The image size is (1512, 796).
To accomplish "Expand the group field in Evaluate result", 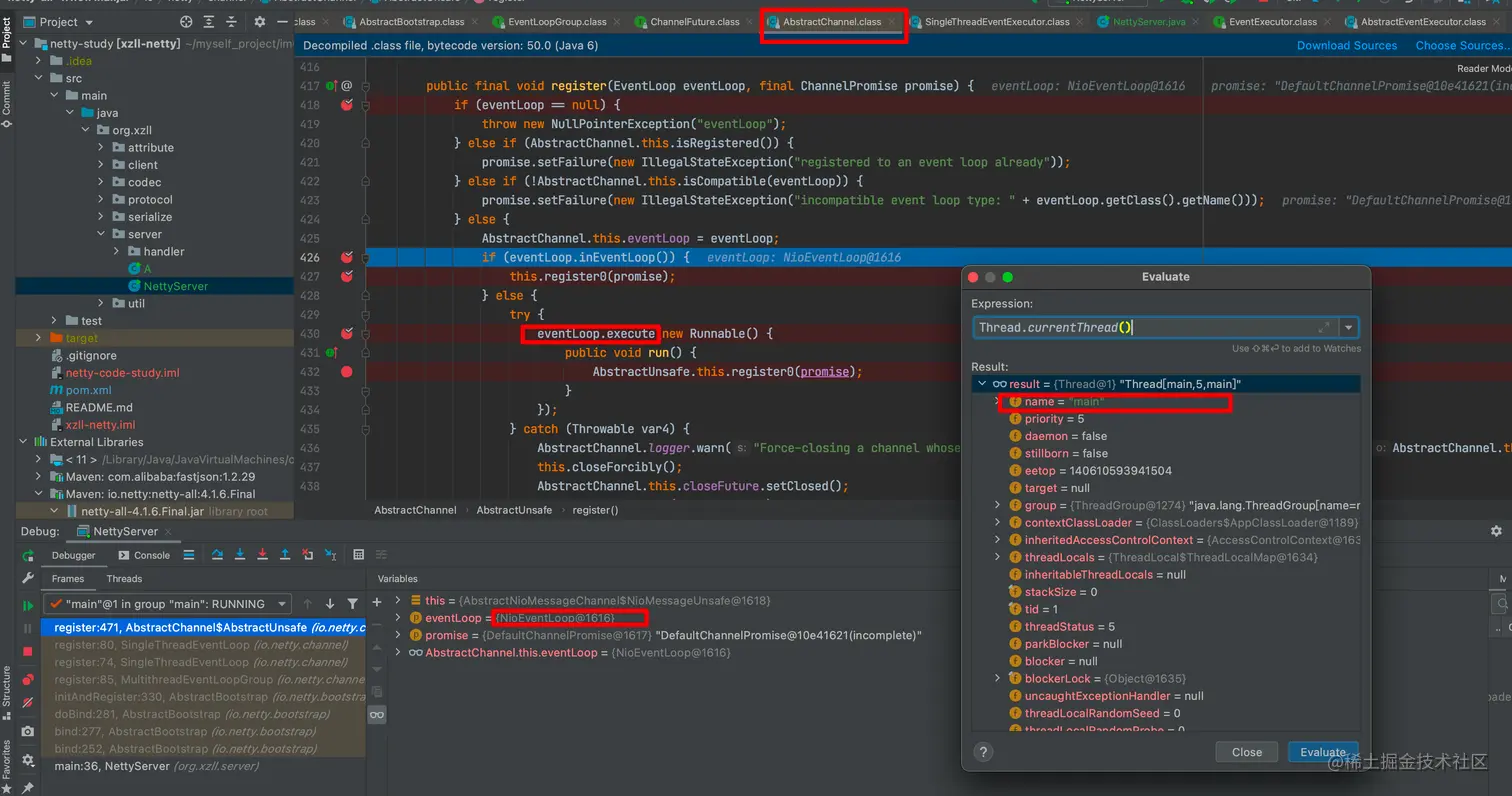I will click(997, 505).
